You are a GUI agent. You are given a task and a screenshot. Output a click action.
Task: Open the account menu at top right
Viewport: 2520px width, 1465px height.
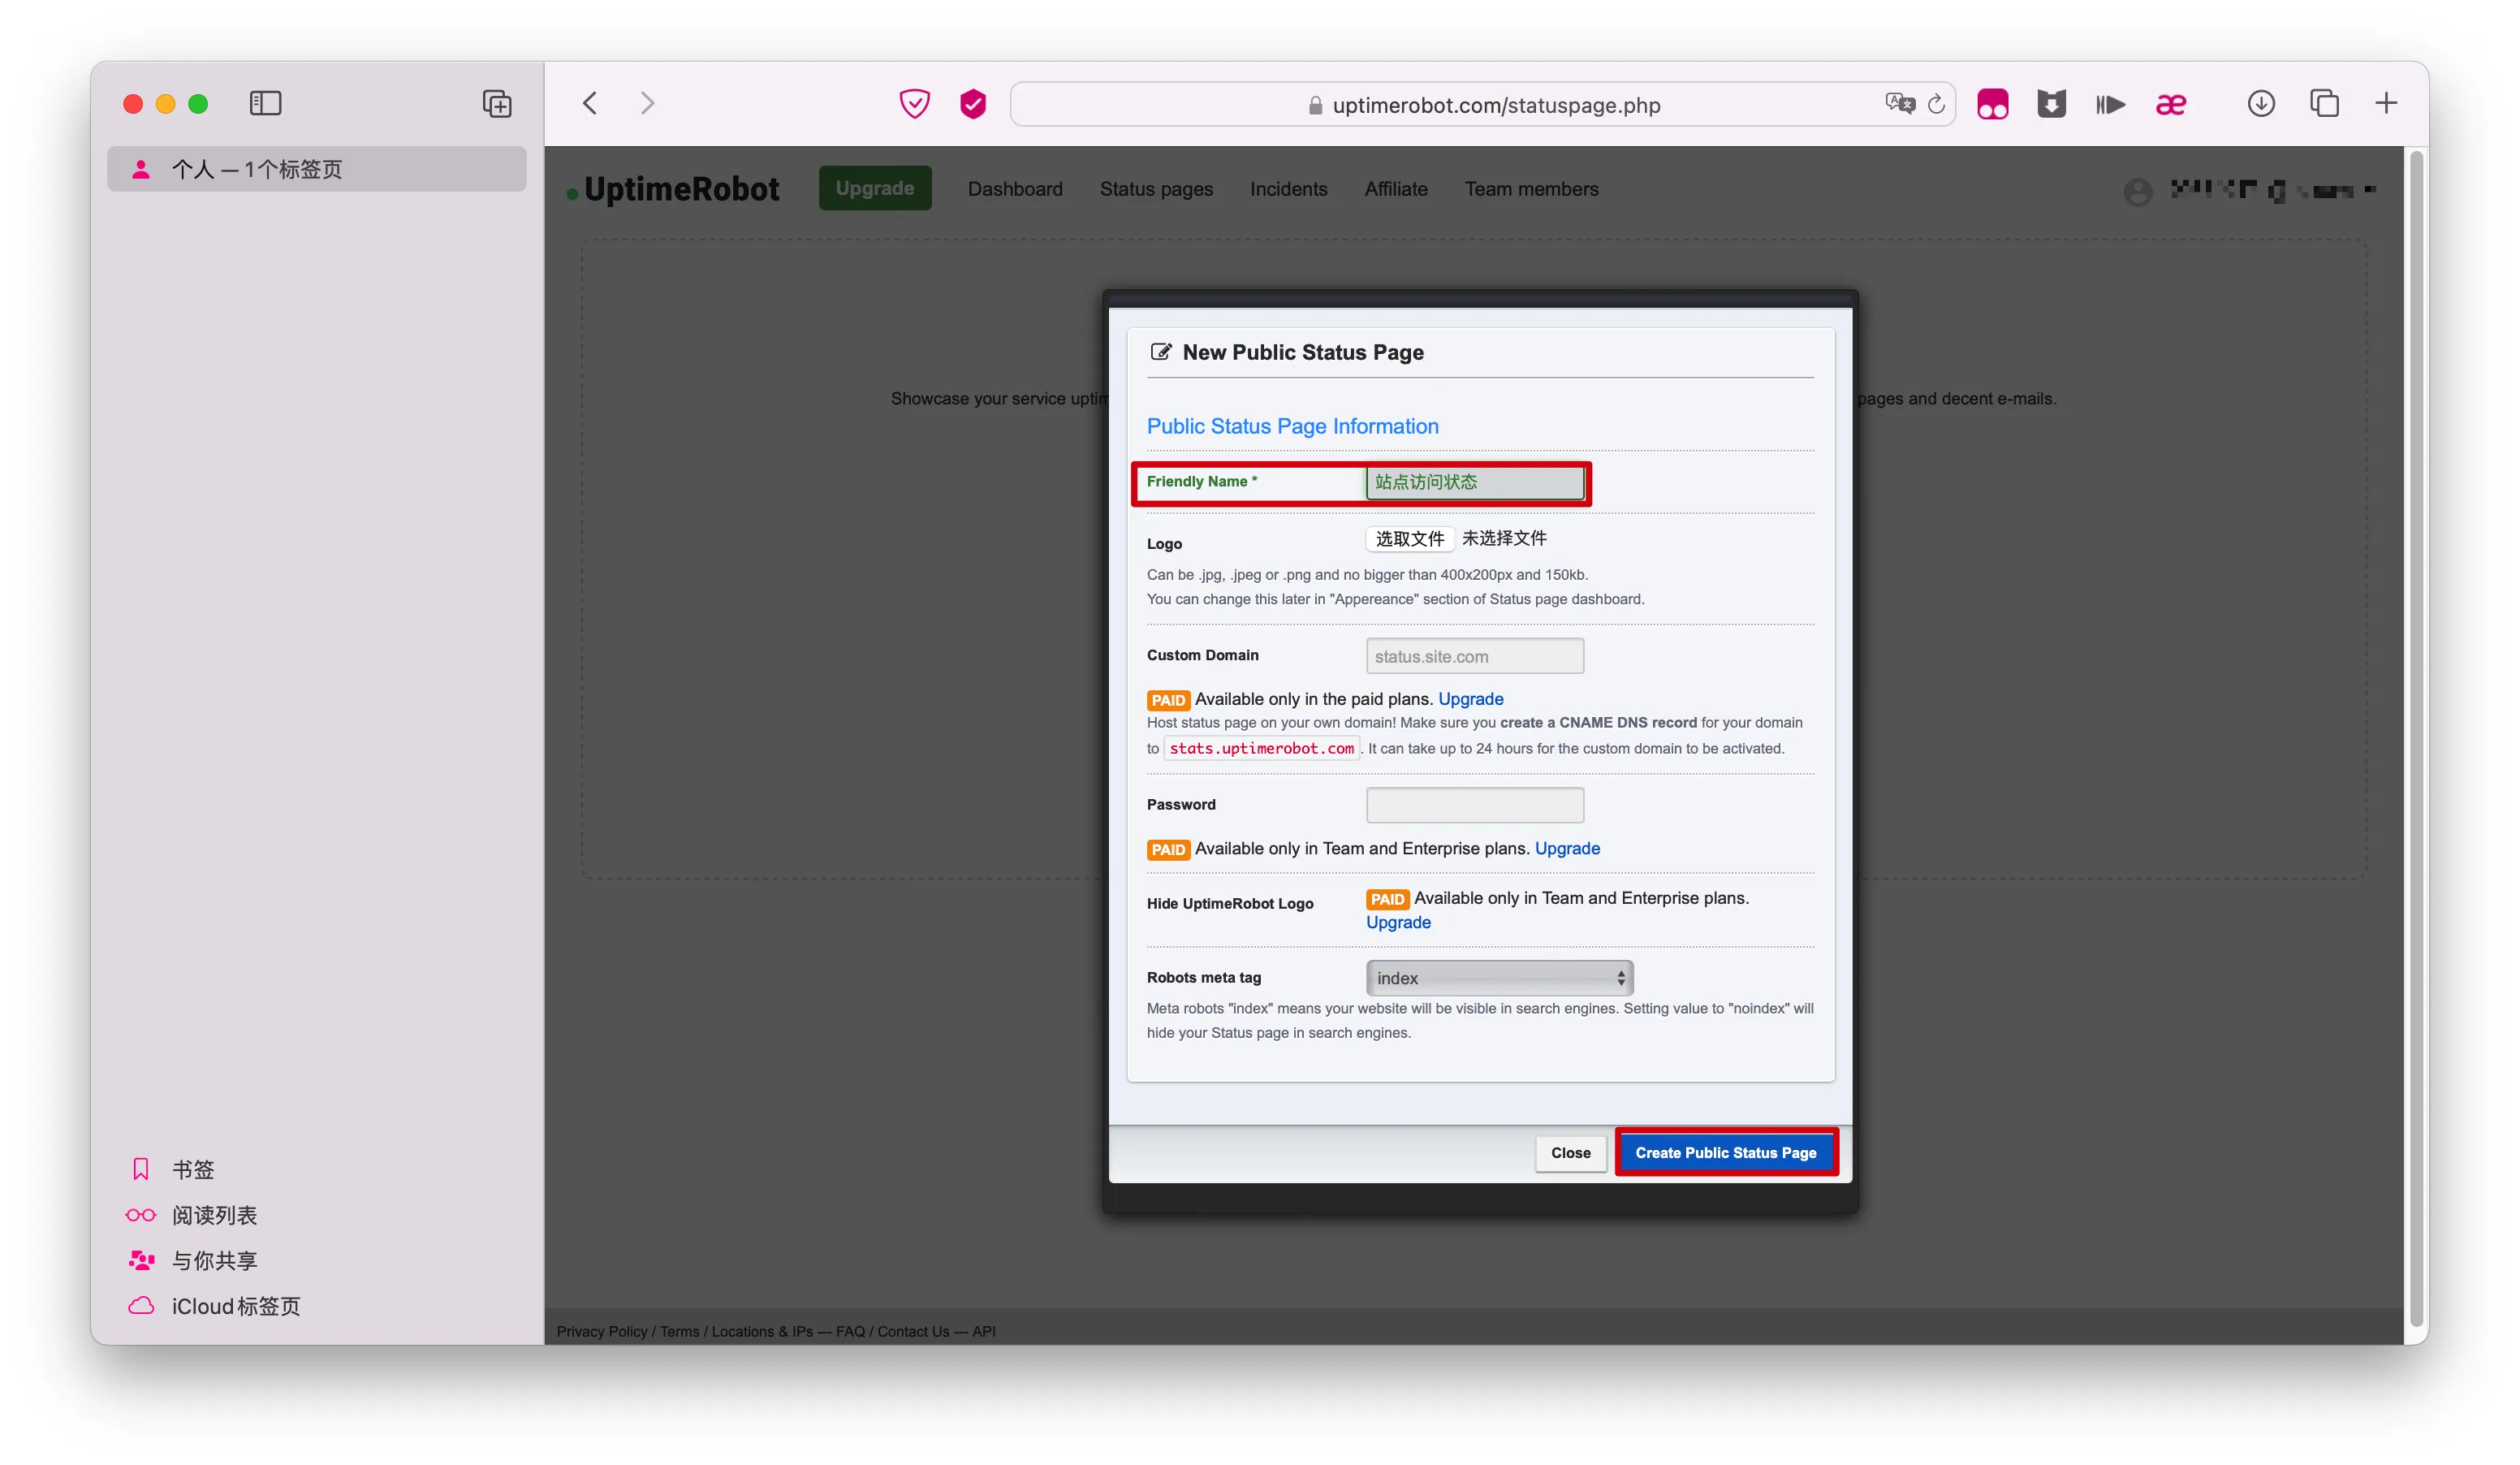[2248, 190]
